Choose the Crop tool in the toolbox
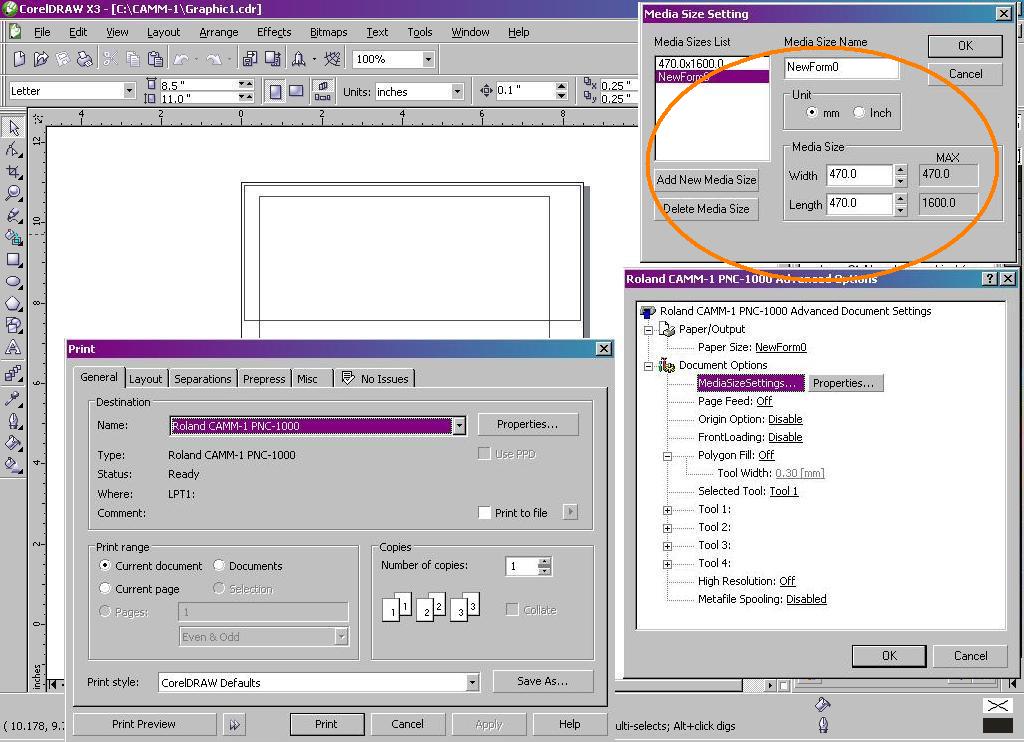The height and width of the screenshot is (742, 1024). 13,172
